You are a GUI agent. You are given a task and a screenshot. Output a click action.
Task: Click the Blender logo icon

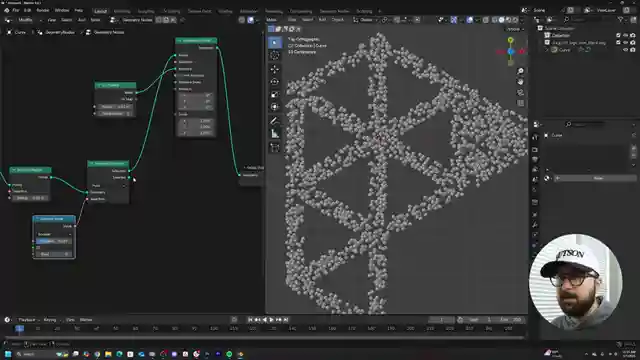[7, 10]
